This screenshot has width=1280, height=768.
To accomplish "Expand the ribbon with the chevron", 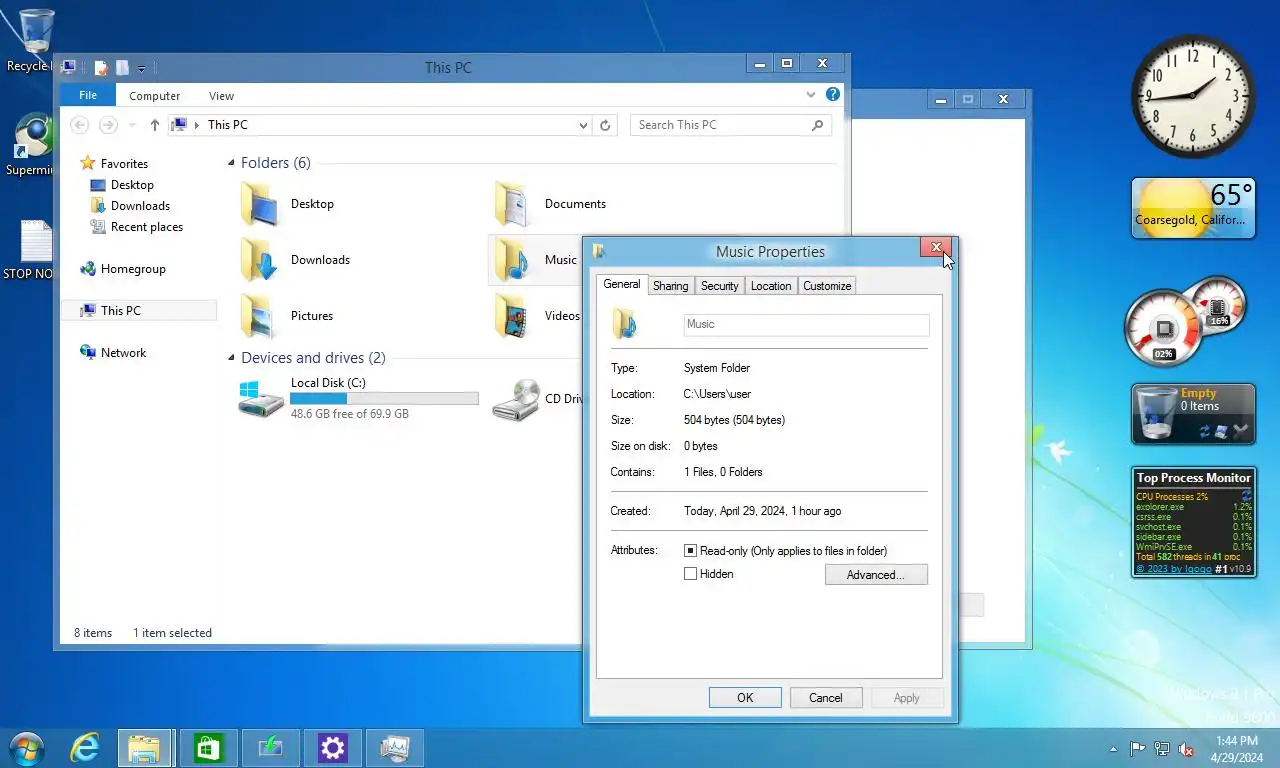I will click(811, 95).
